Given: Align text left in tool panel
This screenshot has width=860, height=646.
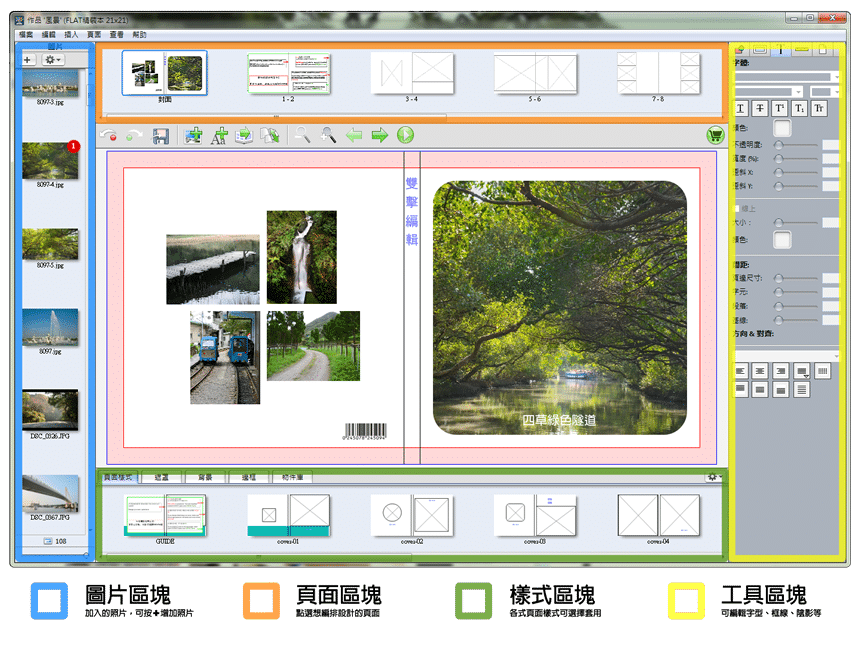Looking at the screenshot, I should [x=740, y=371].
